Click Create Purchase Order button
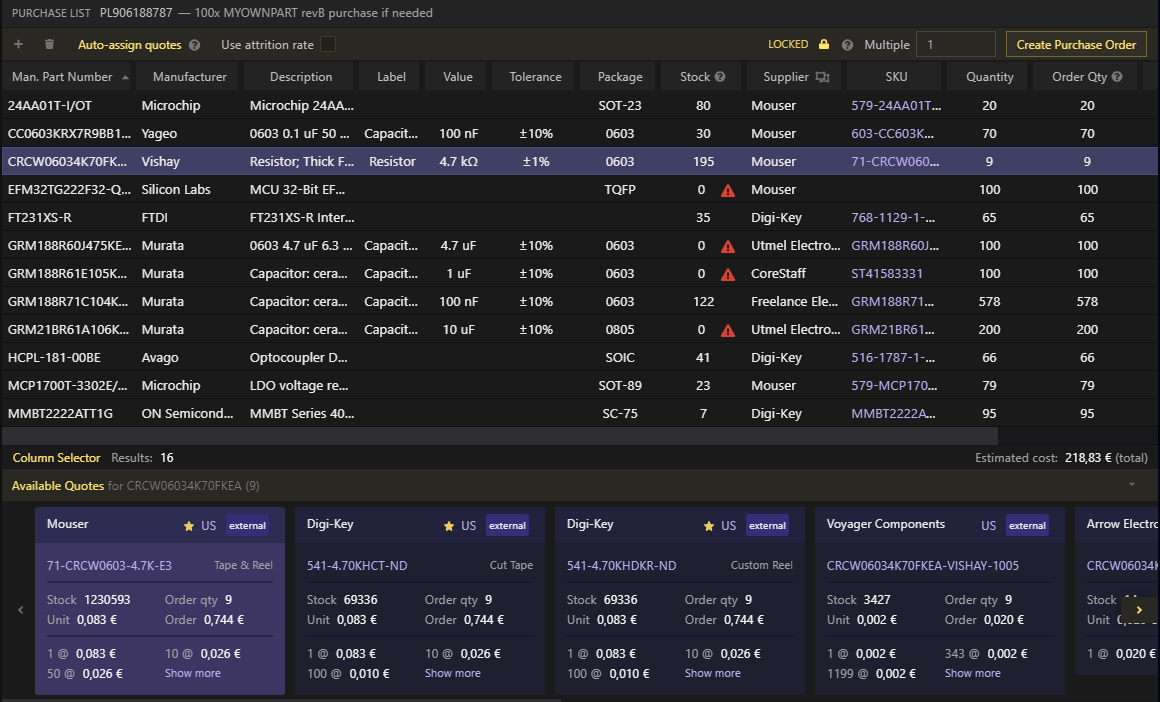Viewport: 1160px width, 702px height. click(1076, 44)
